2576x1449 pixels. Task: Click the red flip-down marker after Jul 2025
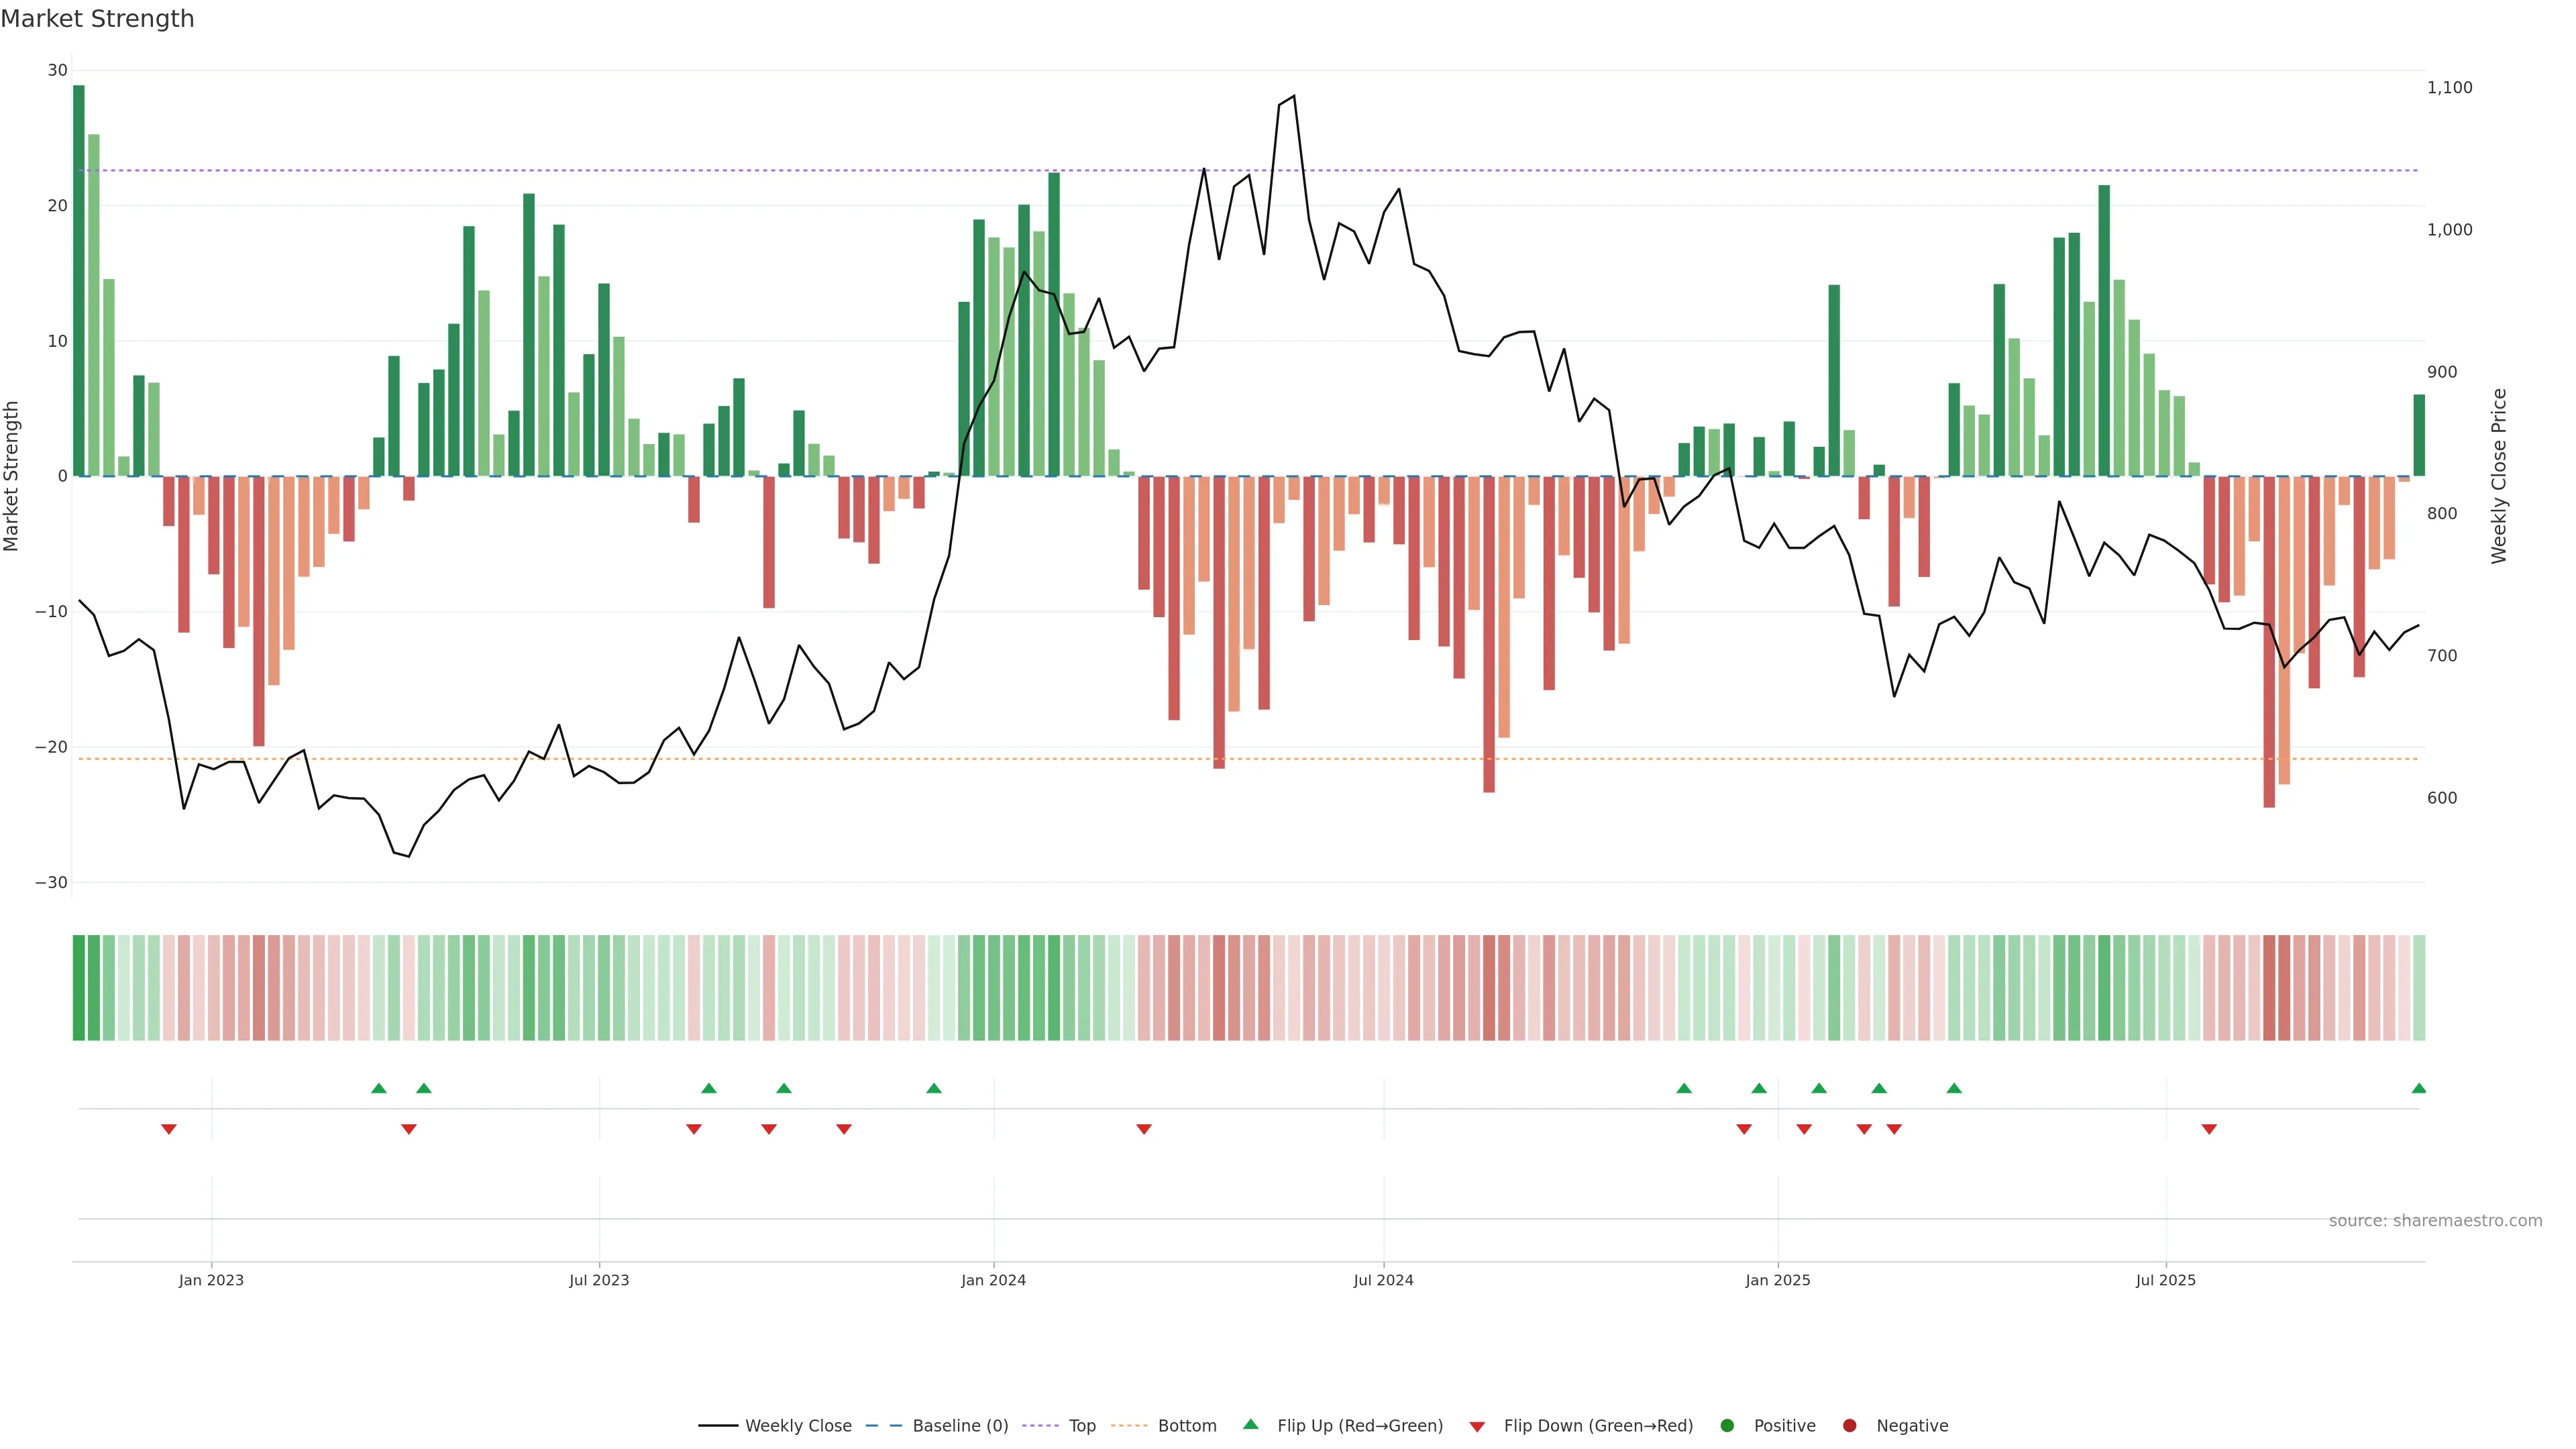tap(2209, 1129)
